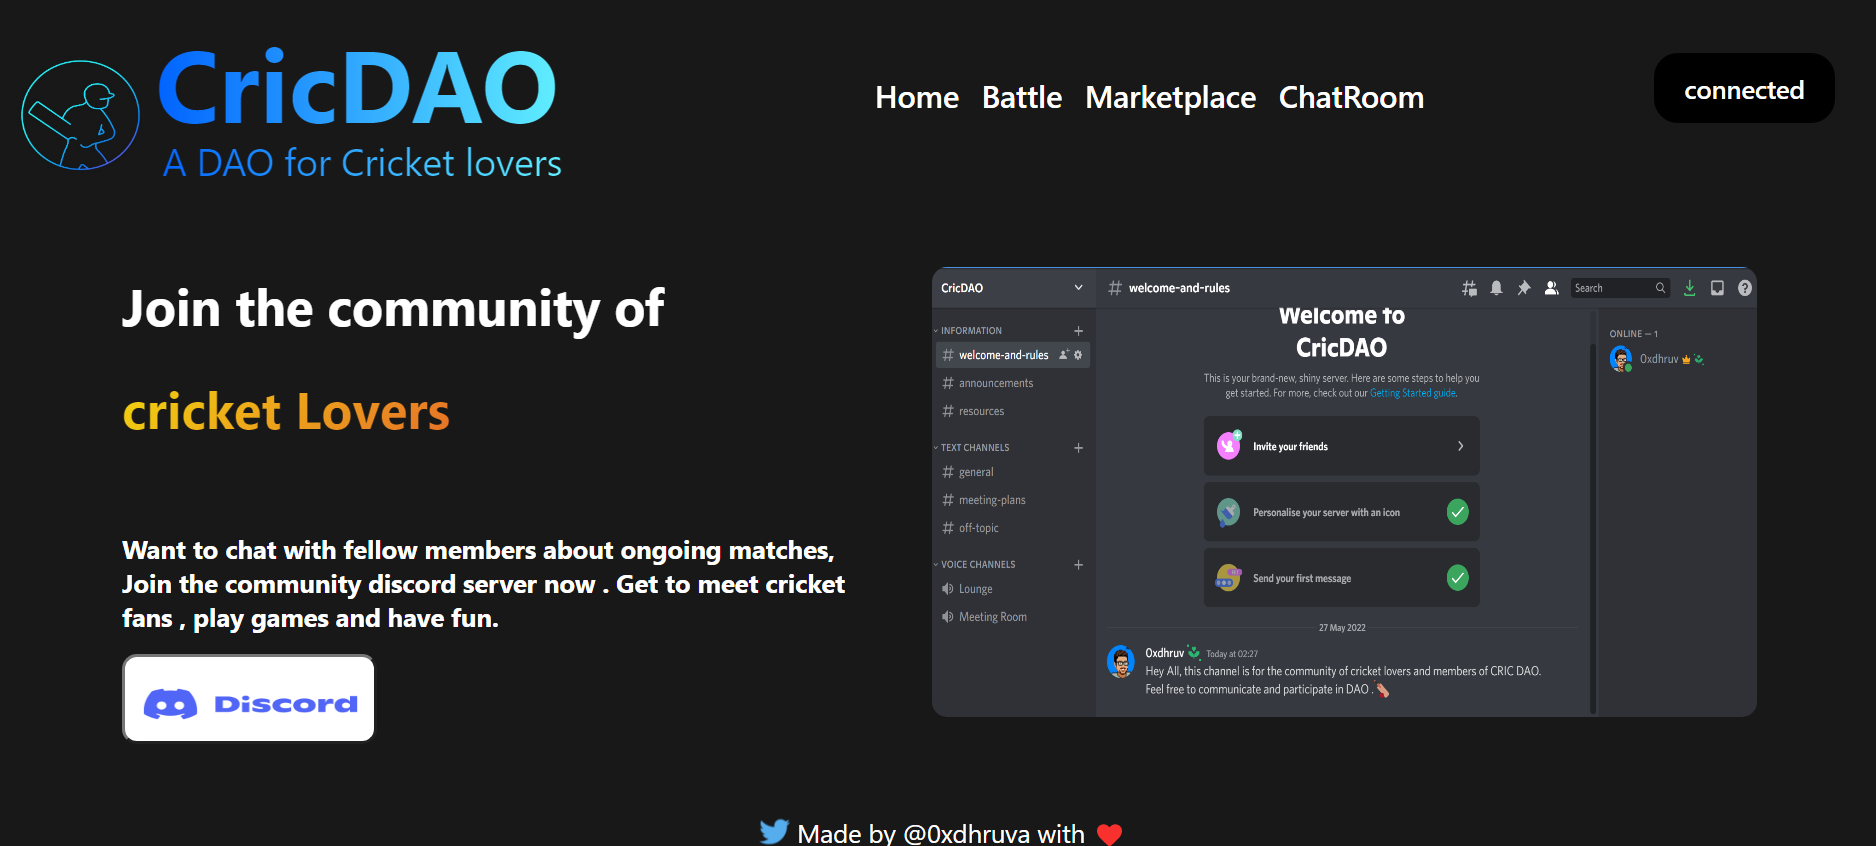
Task: Click the pink invite friends icon
Action: coord(1229,445)
